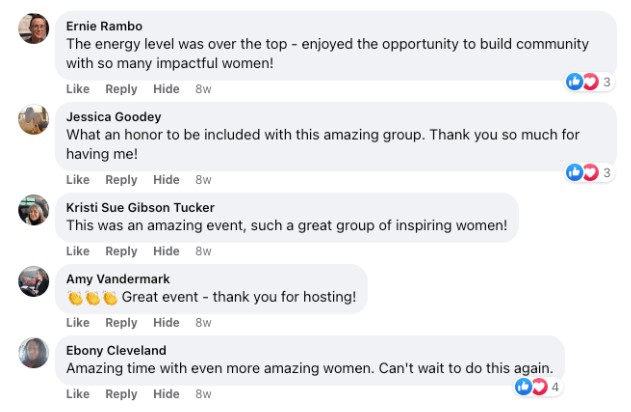Viewport: 631px width, 412px height.
Task: Open Ernie Rambo name link
Action: tap(104, 26)
